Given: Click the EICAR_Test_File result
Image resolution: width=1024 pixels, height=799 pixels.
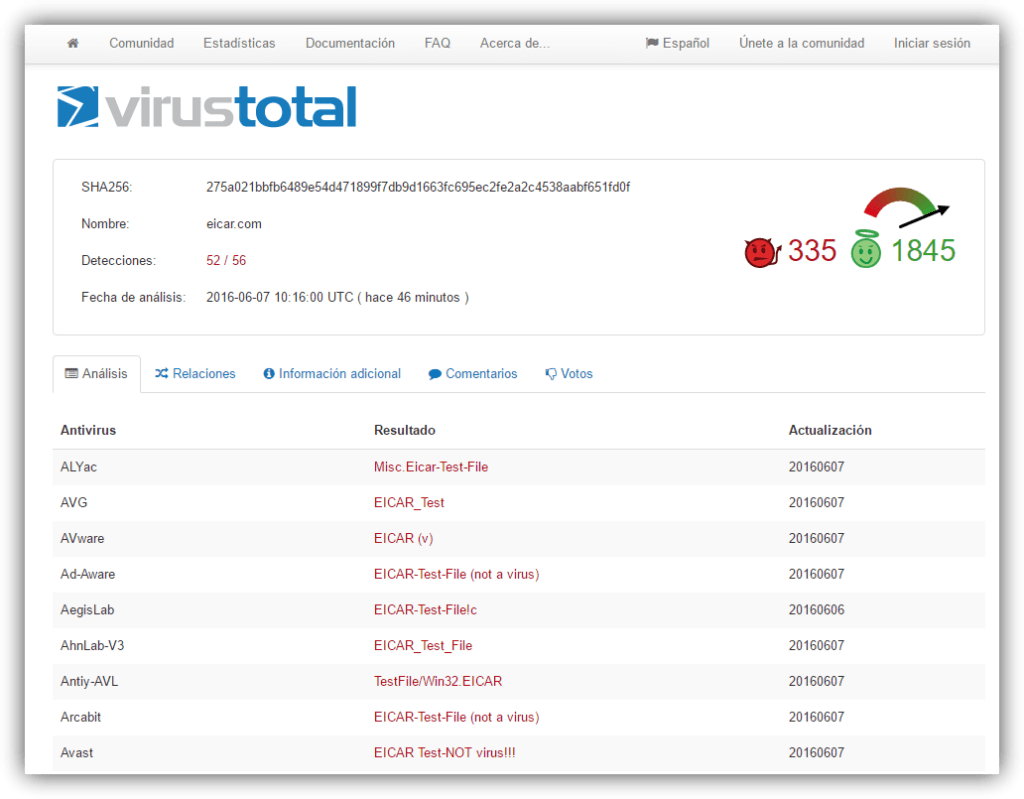Looking at the screenshot, I should (x=423, y=646).
